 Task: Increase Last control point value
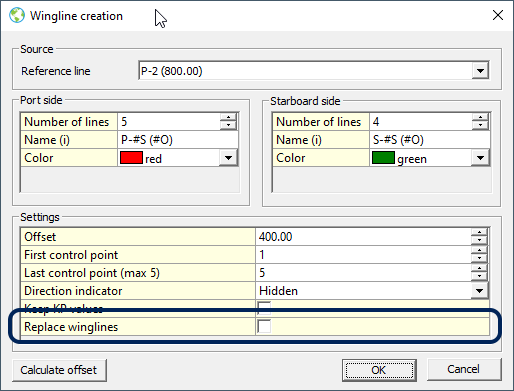point(479,269)
